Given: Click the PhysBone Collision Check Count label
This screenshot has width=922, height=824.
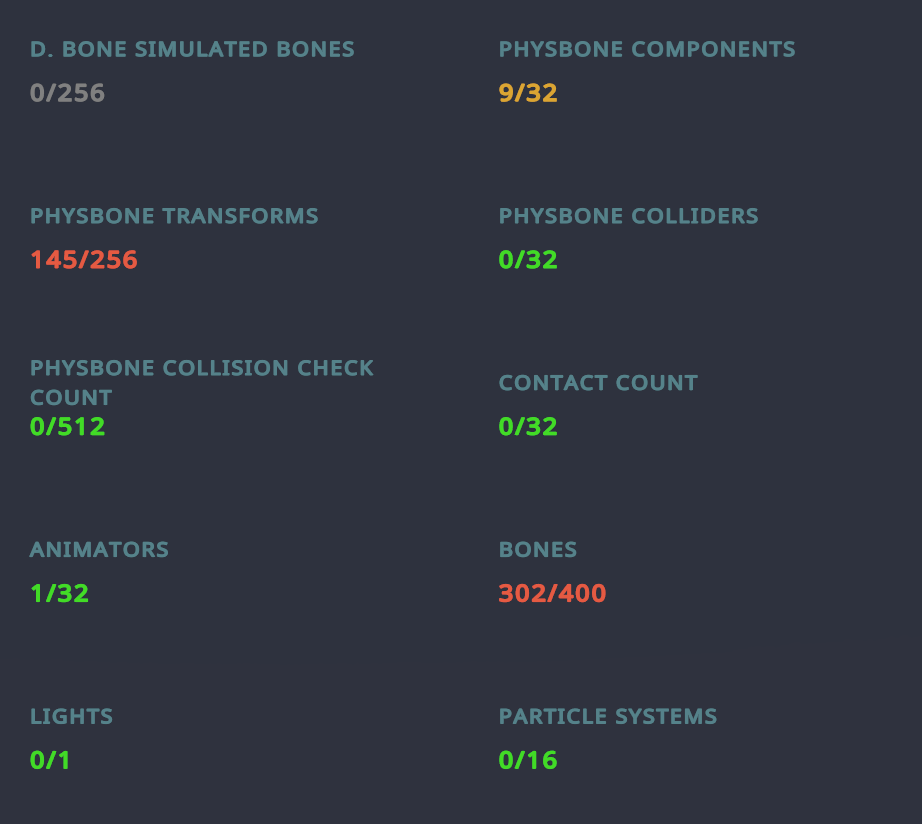Looking at the screenshot, I should pos(202,383).
